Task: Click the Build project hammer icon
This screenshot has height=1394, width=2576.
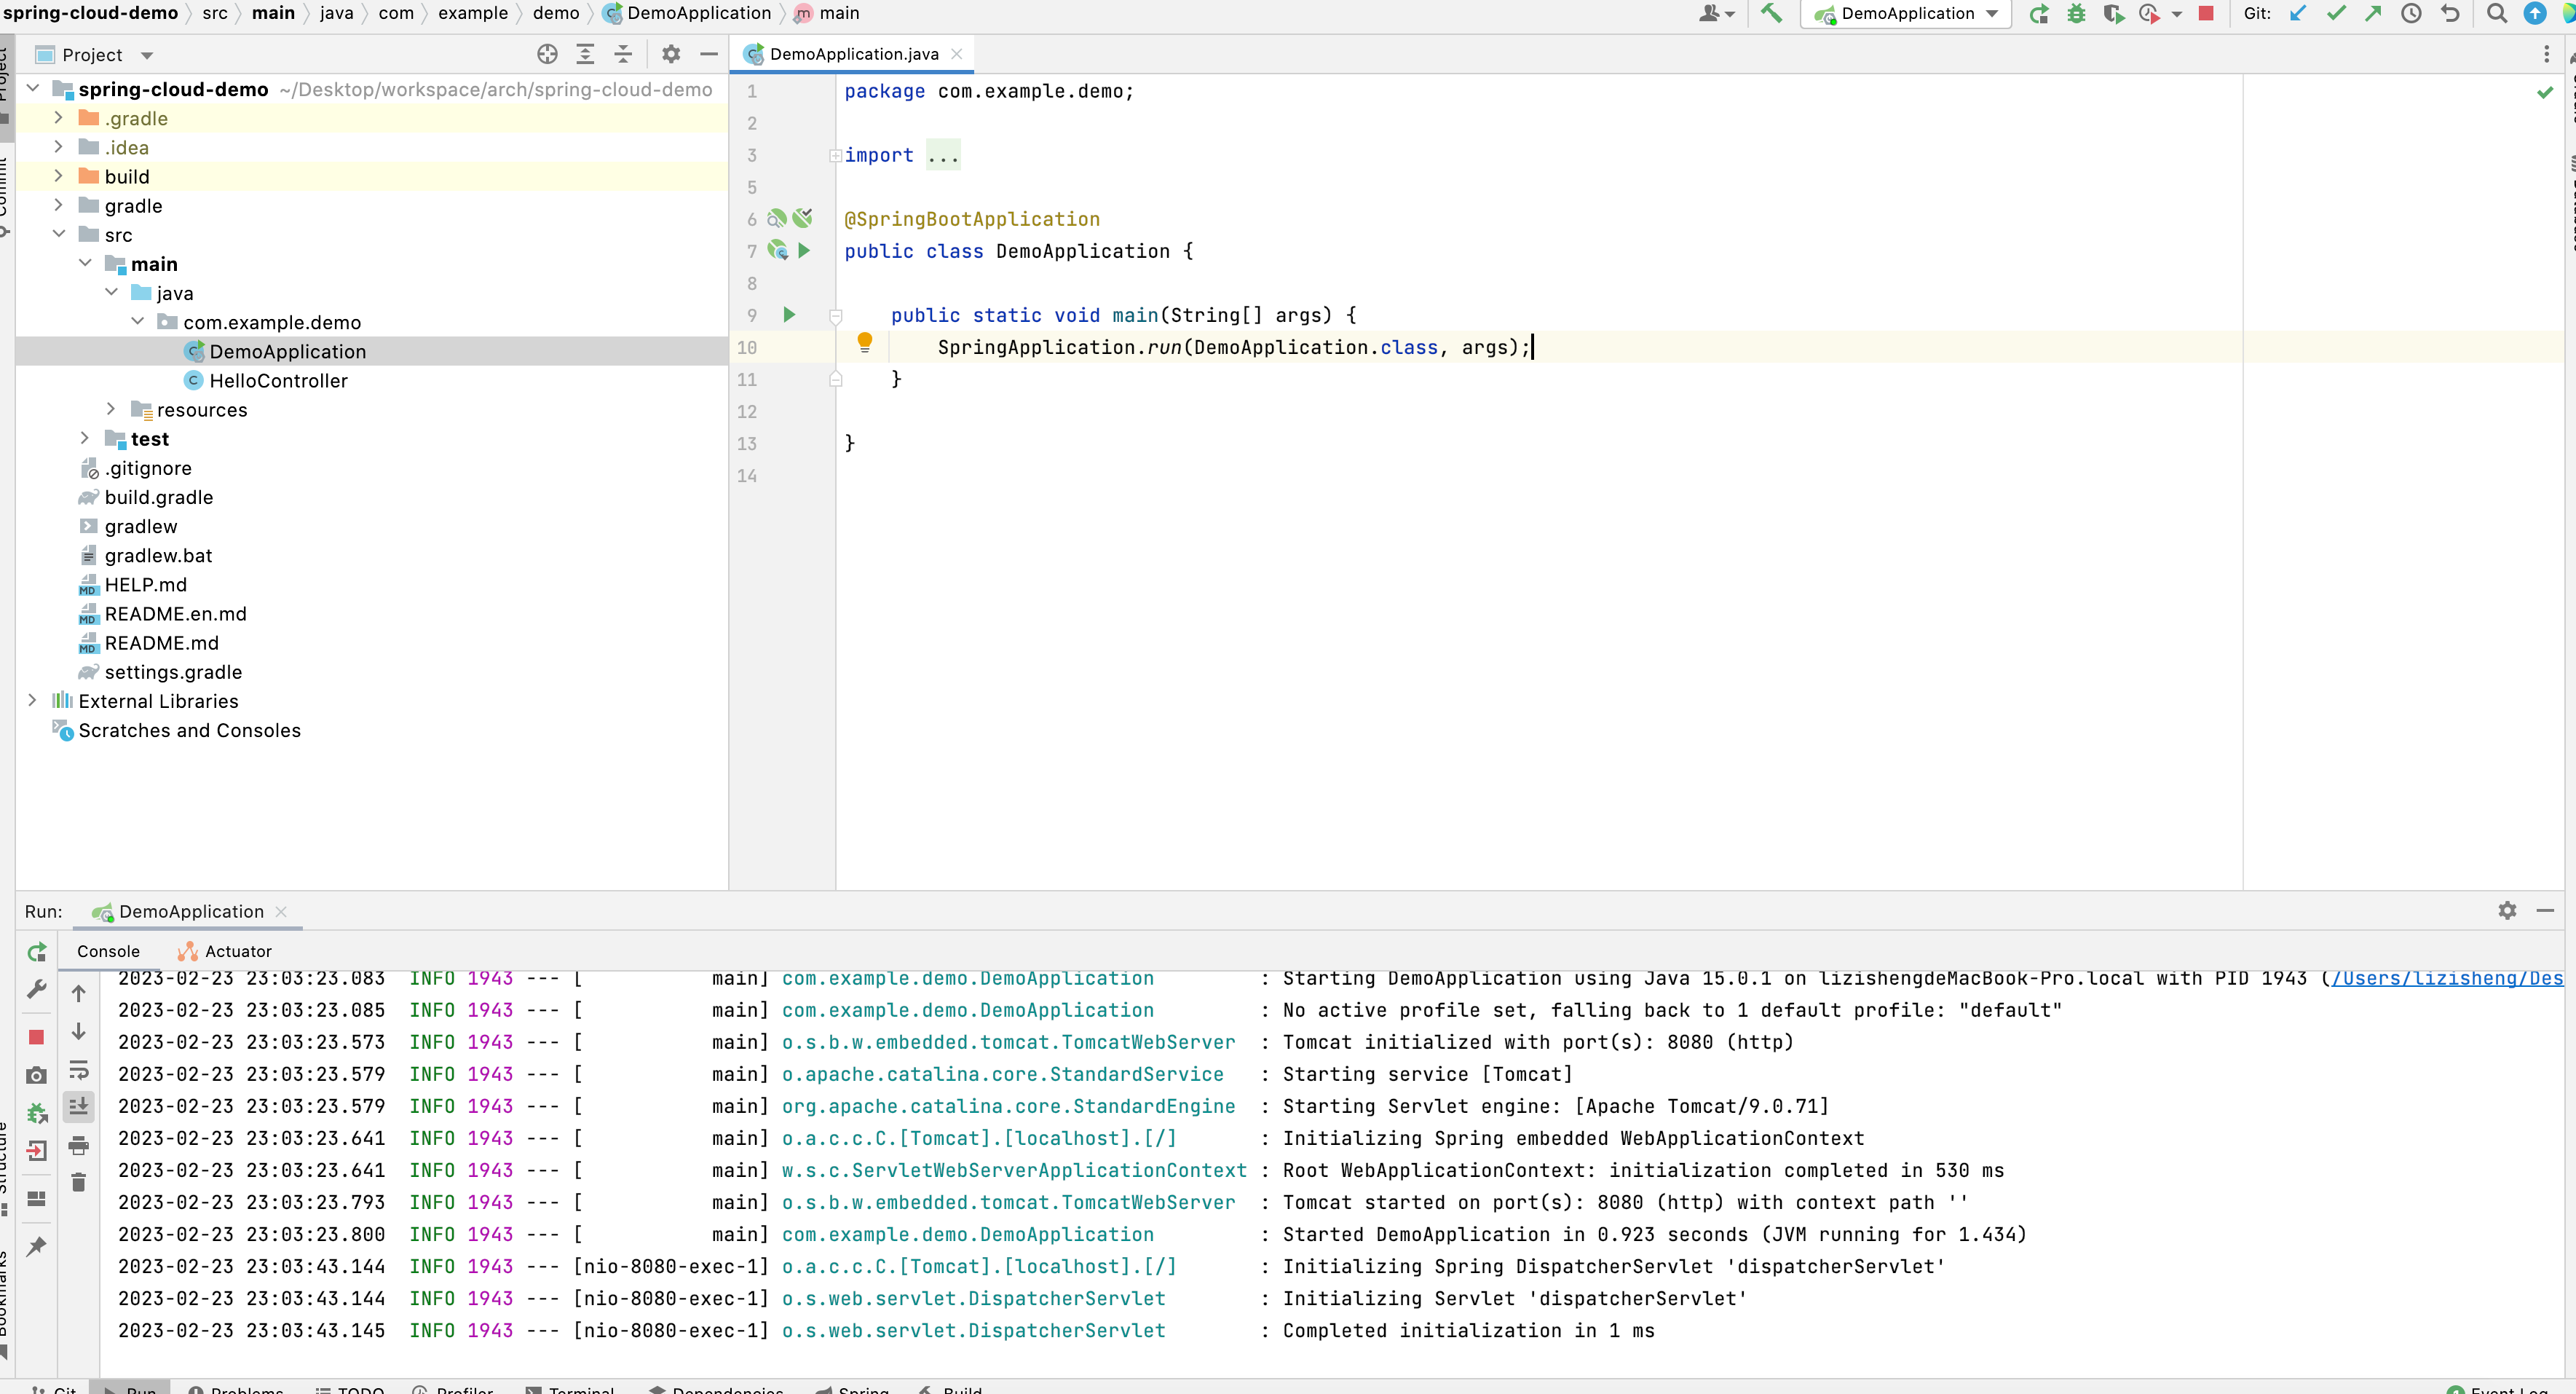Action: click(1771, 14)
